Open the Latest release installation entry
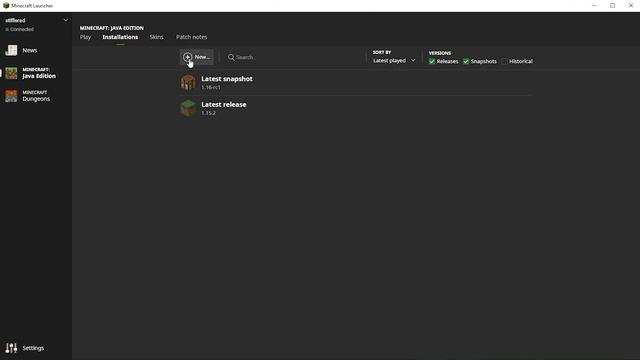Image resolution: width=640 pixels, height=360 pixels. pos(355,108)
